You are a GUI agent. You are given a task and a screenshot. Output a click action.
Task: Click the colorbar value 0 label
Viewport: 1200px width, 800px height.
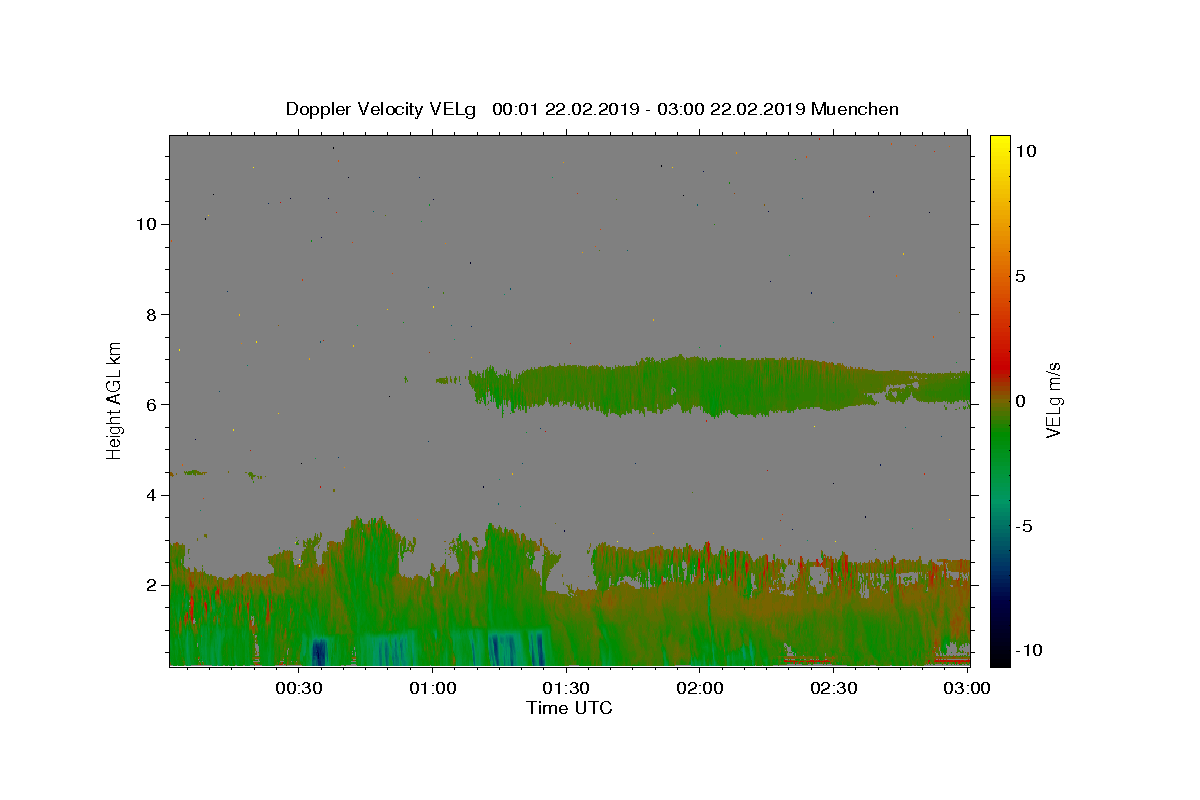click(x=1021, y=401)
